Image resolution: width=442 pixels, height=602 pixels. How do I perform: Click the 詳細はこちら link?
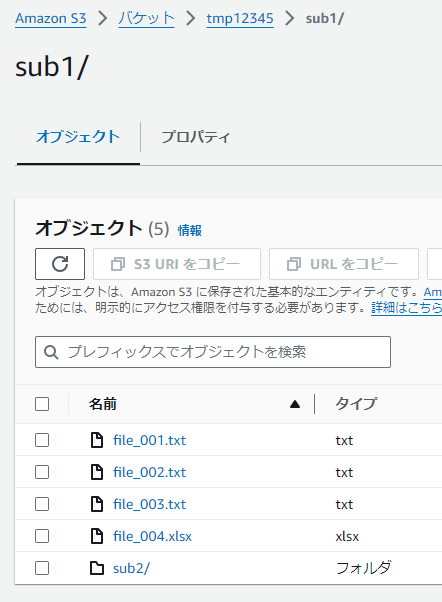click(x=406, y=308)
